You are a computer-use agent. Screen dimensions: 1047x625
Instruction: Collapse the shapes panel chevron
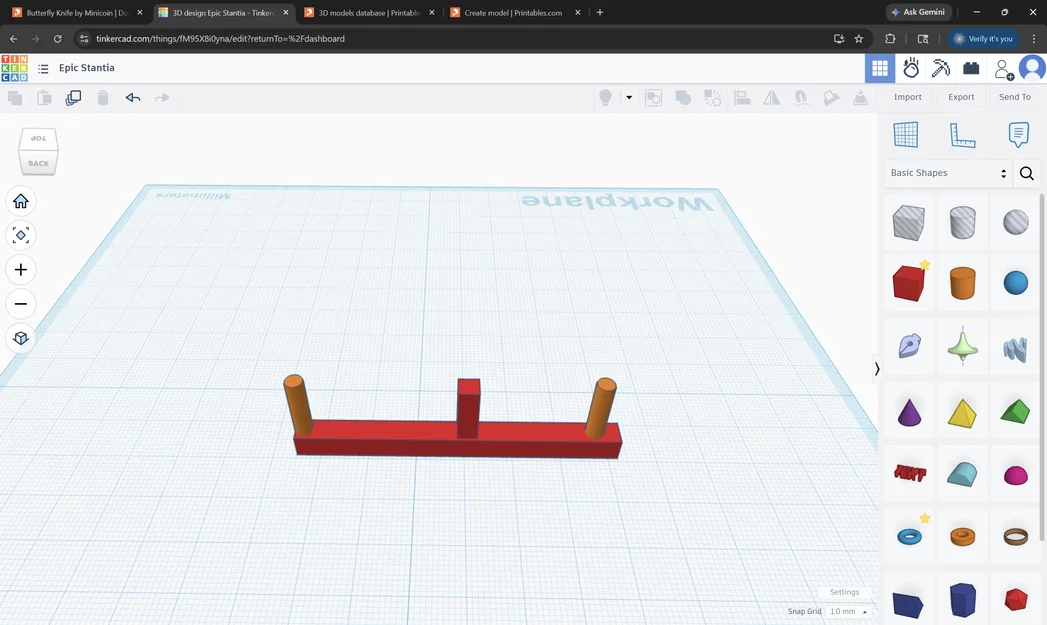click(x=877, y=369)
